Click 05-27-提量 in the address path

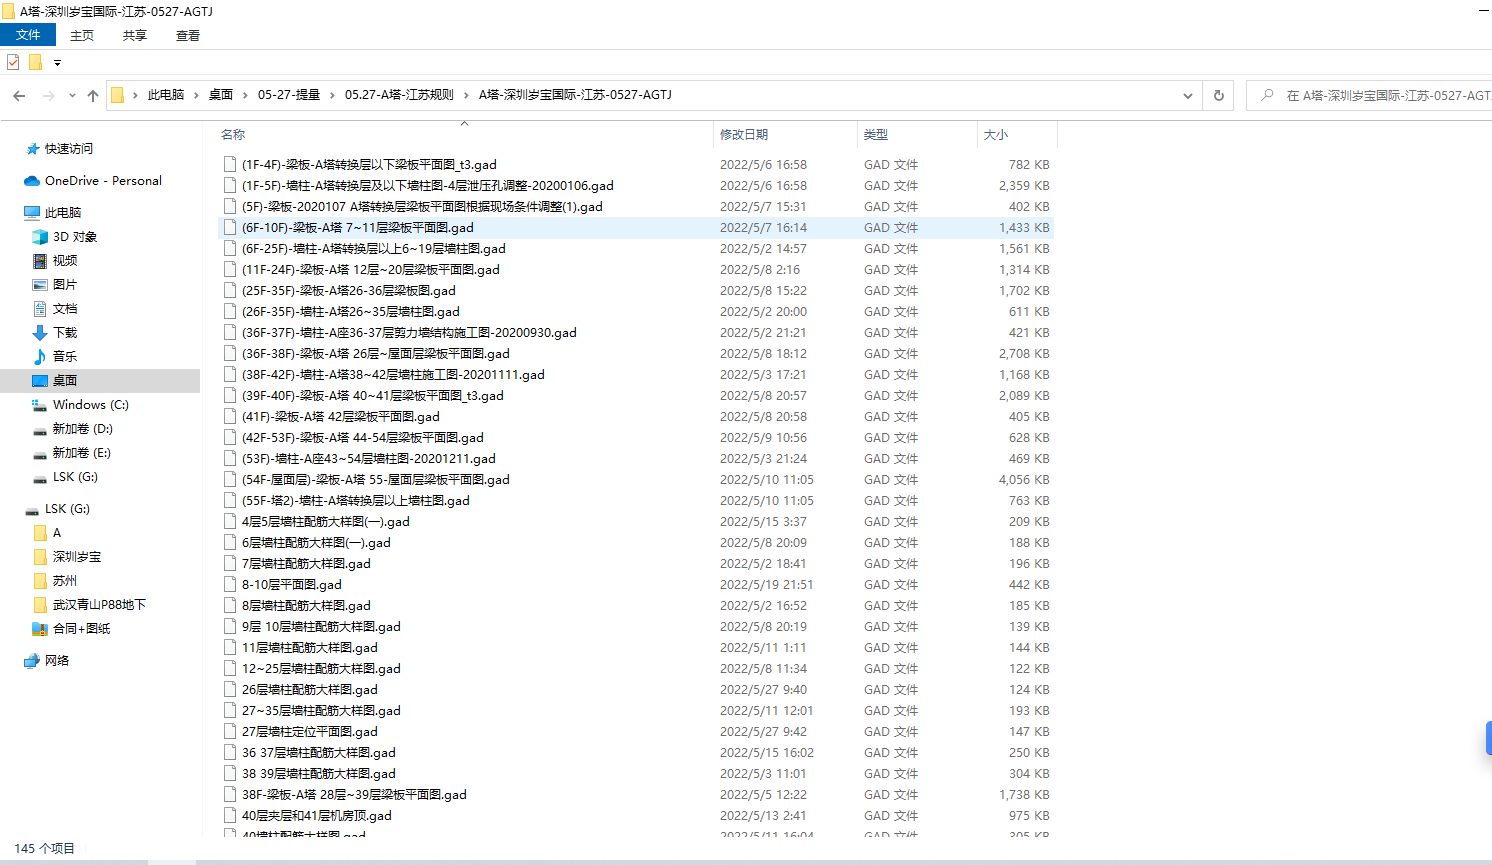coord(289,95)
